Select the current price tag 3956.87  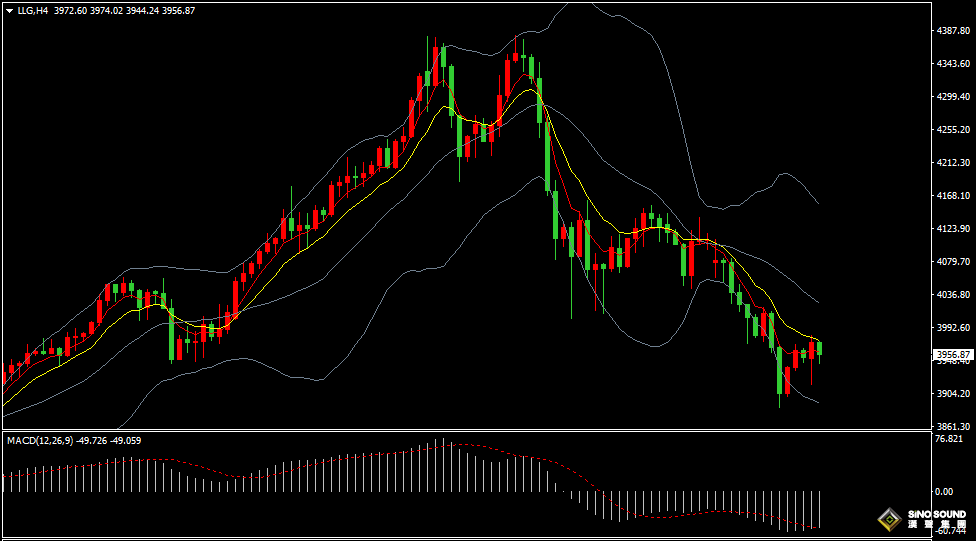point(953,354)
